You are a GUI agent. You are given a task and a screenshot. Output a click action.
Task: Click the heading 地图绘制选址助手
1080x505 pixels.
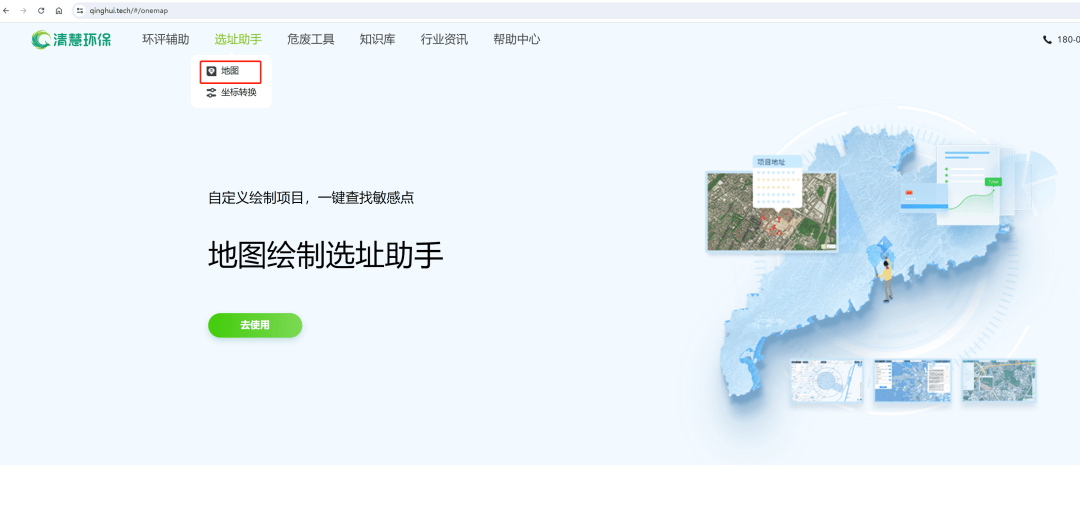326,256
